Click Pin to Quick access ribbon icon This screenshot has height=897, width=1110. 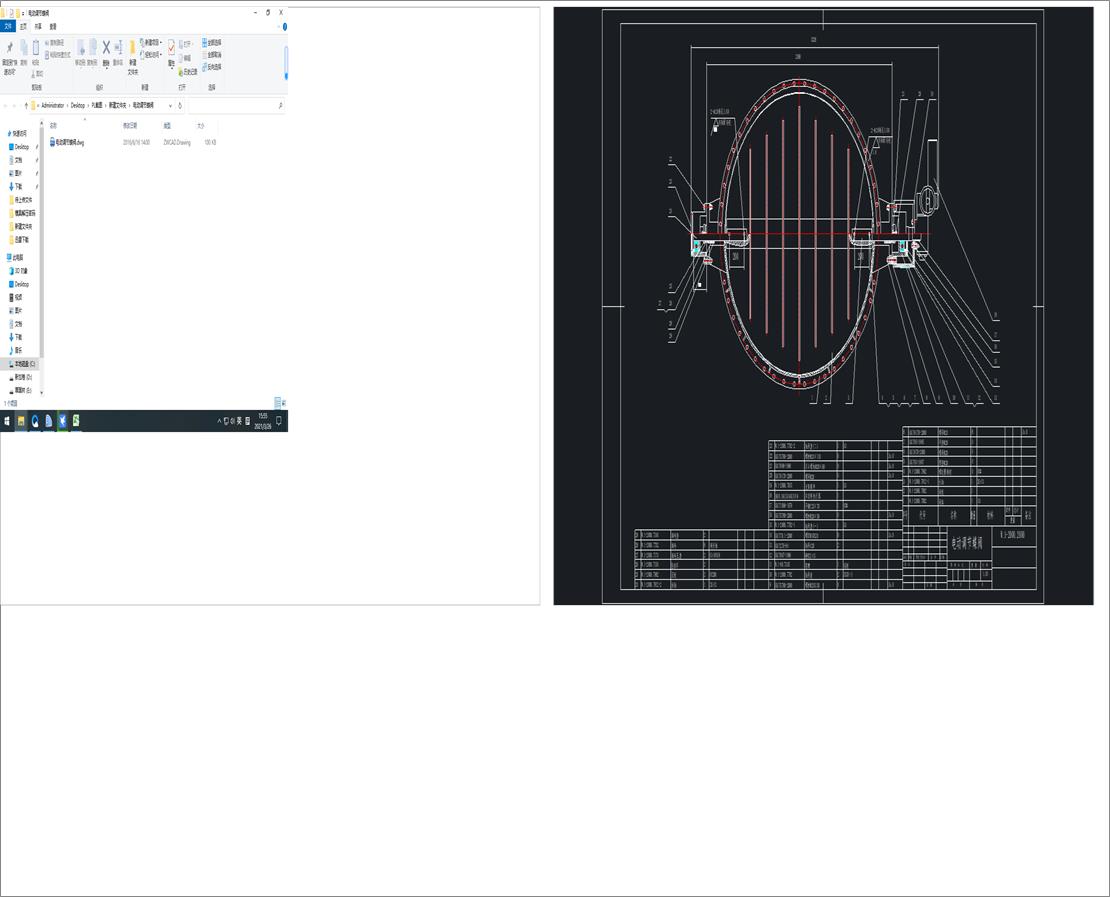click(9, 47)
